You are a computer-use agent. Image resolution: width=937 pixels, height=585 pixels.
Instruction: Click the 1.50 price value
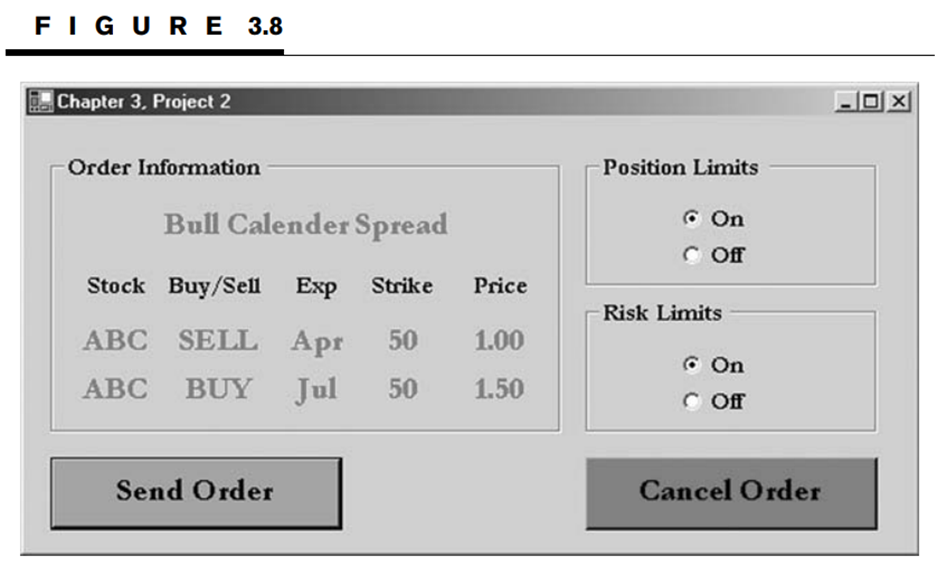[499, 389]
